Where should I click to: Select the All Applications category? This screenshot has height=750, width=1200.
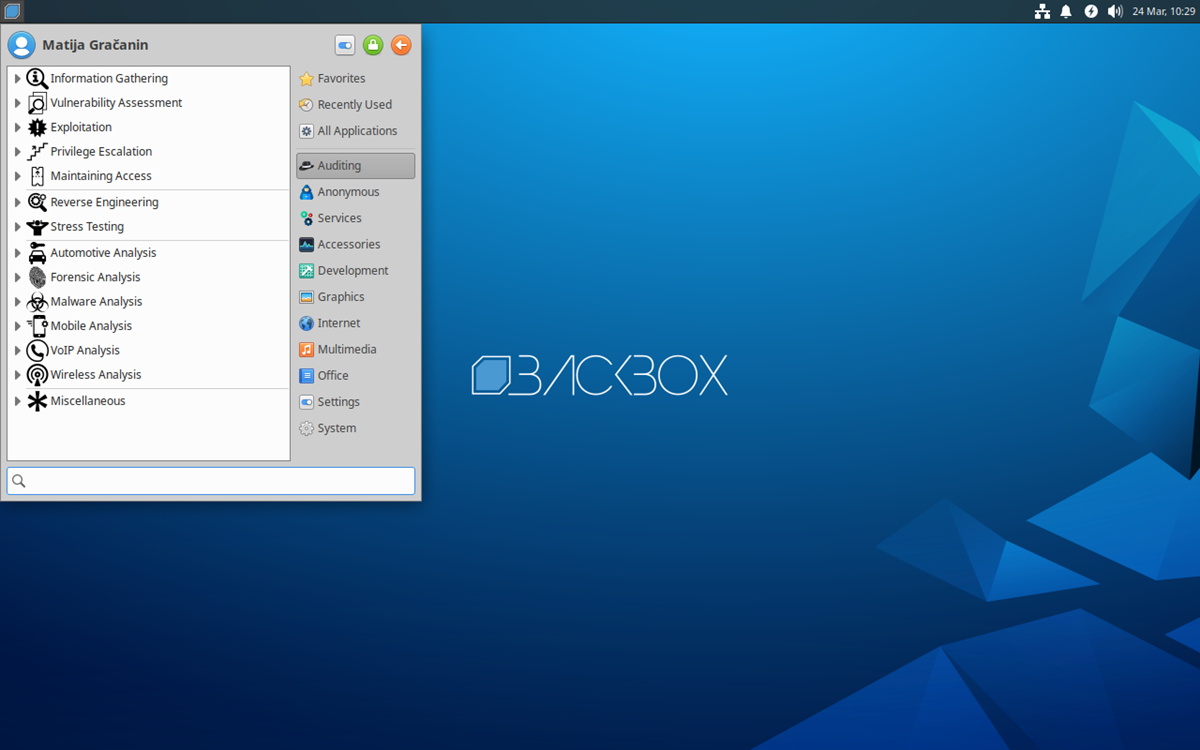click(x=355, y=131)
